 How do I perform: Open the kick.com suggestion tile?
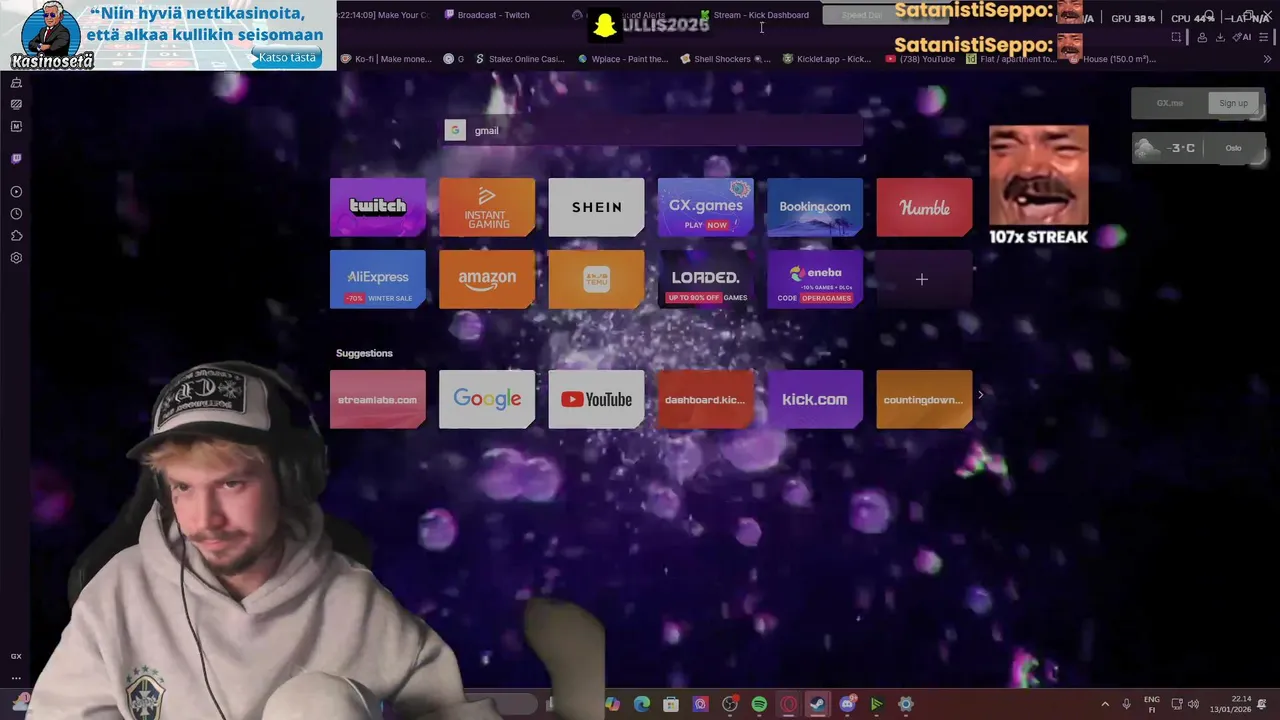coord(815,399)
